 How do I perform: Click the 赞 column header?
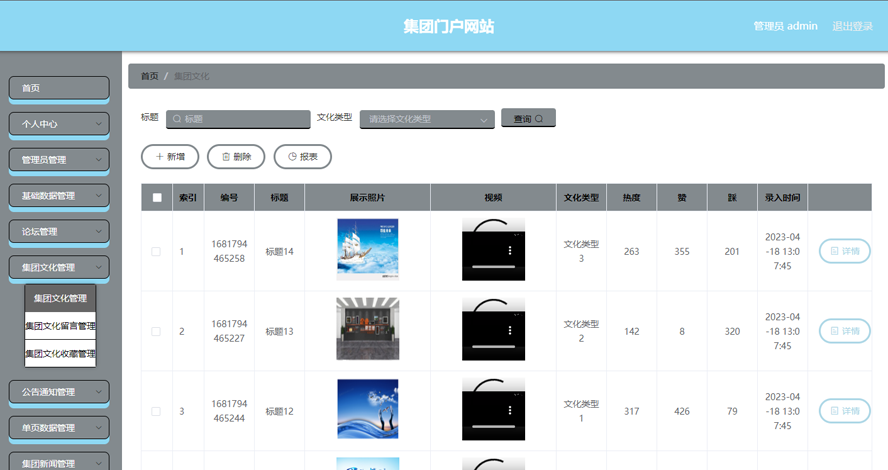click(682, 198)
